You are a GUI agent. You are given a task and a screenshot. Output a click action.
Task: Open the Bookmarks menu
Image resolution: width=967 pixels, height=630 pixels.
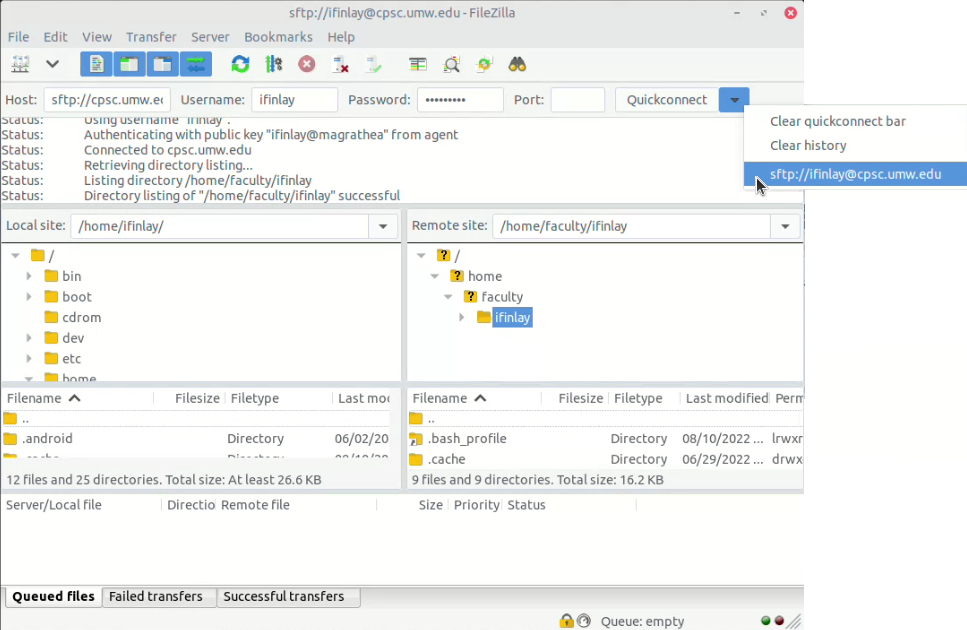tap(278, 37)
